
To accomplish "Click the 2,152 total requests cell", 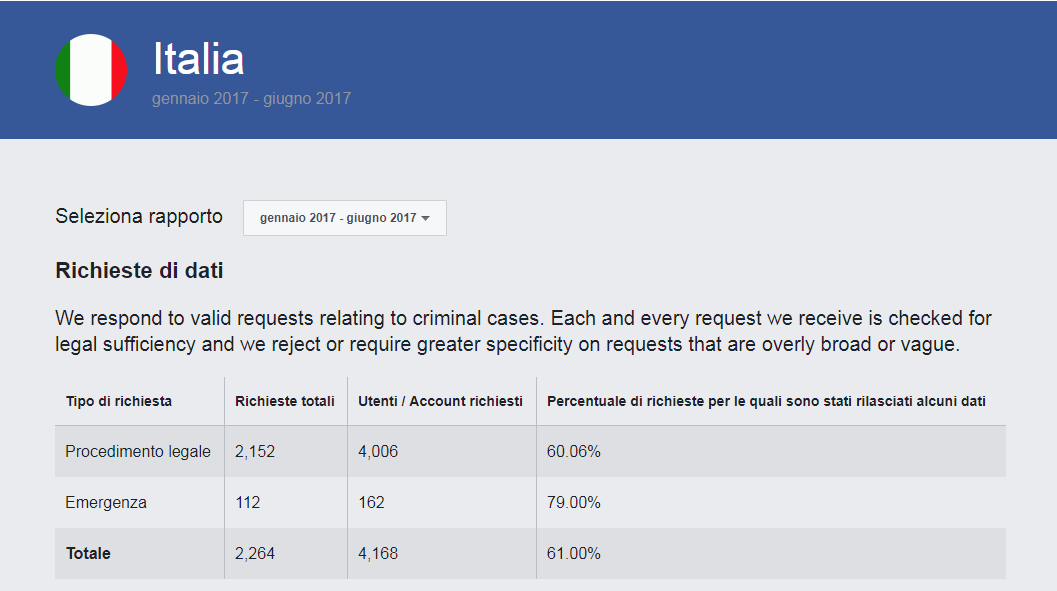I will click(255, 452).
